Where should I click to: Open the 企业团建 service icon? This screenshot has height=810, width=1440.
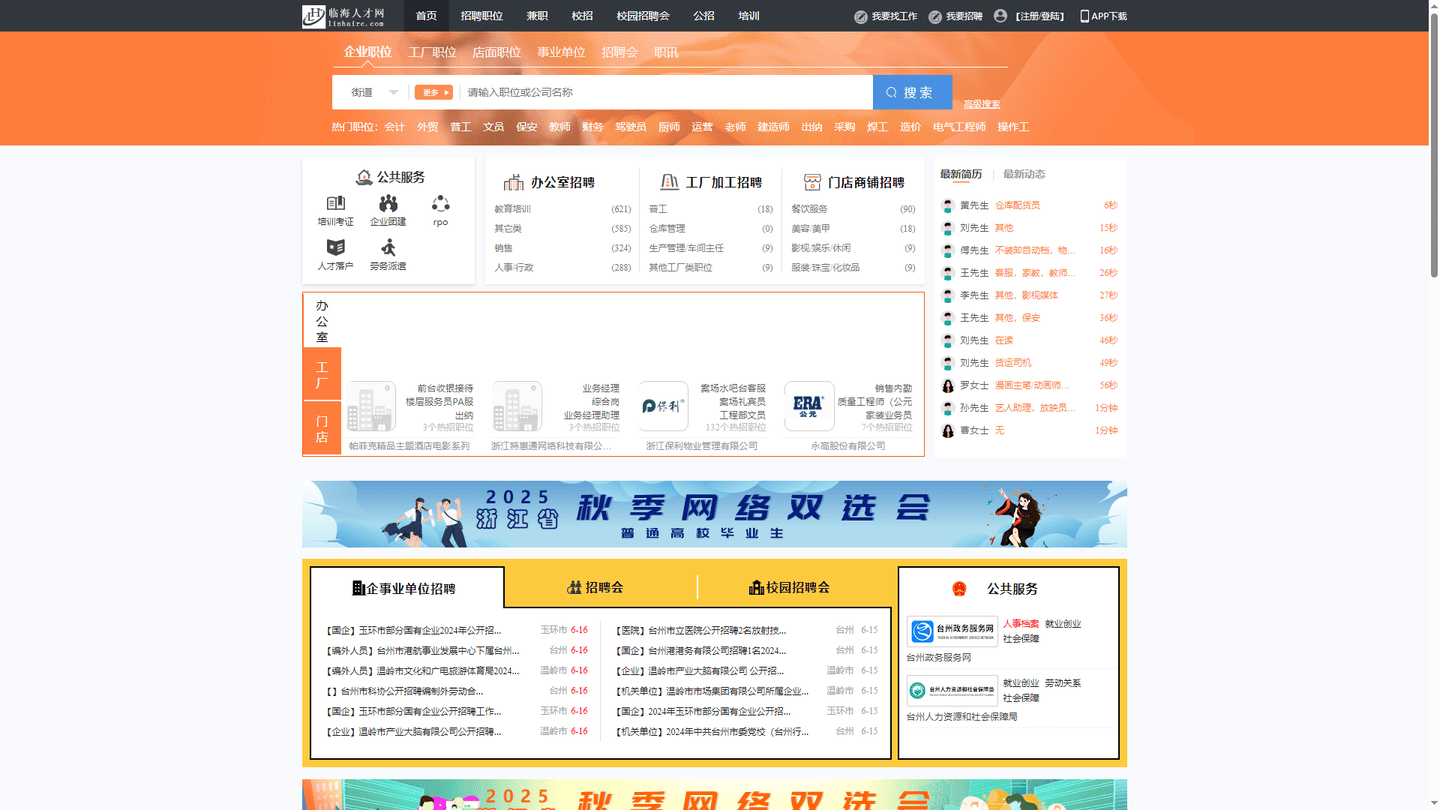point(388,204)
